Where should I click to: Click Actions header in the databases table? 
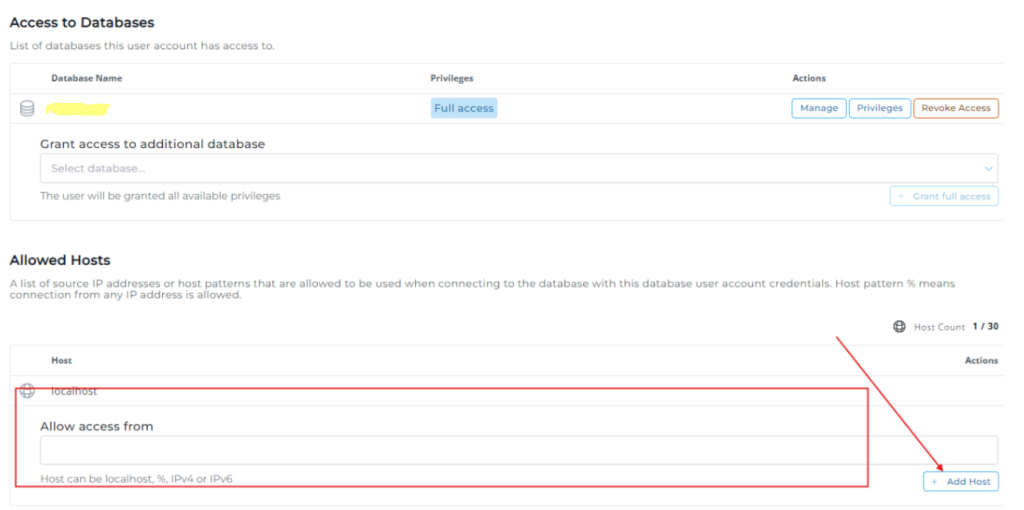[x=809, y=78]
